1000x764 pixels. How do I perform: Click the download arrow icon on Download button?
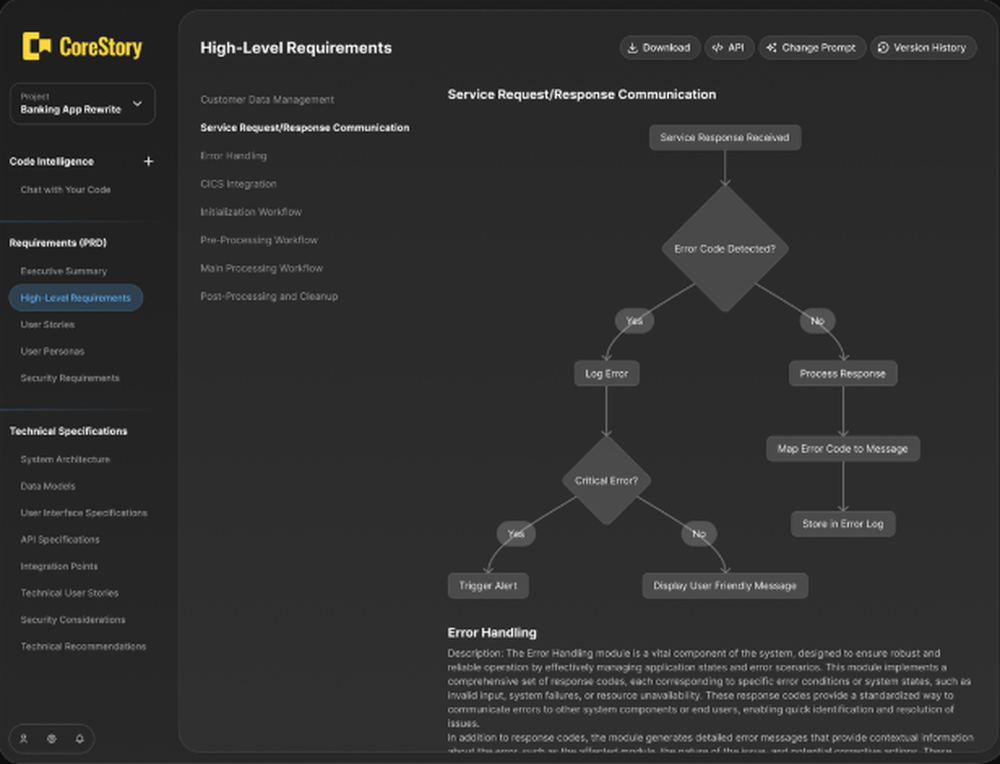click(x=633, y=47)
